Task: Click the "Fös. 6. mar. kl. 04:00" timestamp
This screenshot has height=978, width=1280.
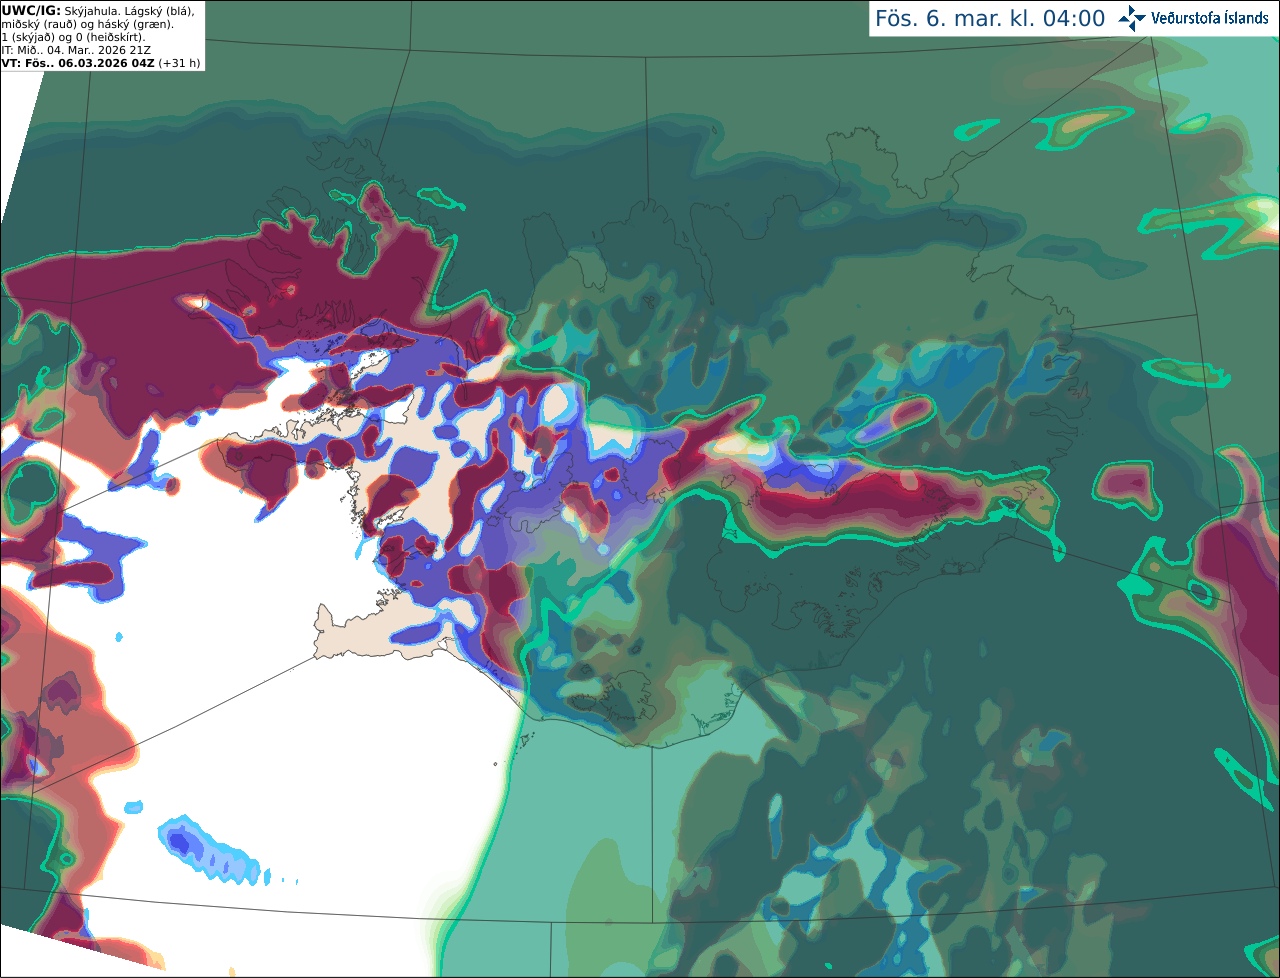Action: point(990,19)
